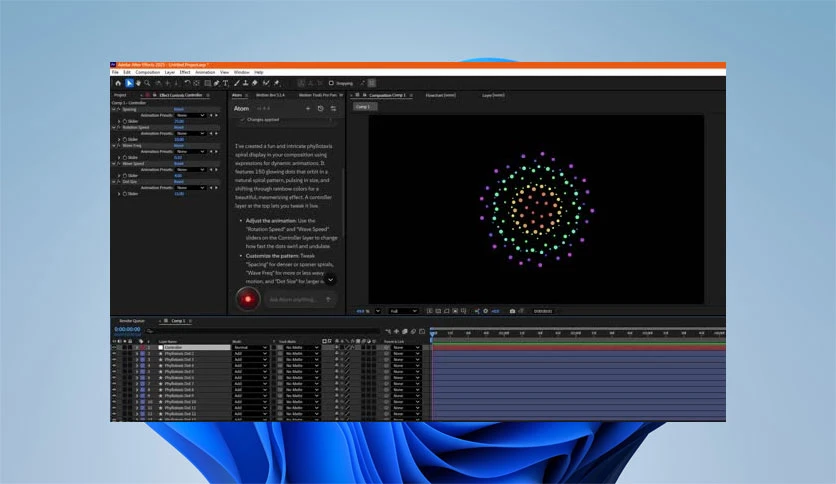The image size is (836, 484).
Task: Click the Controller layer white color swatch
Action: pos(160,348)
